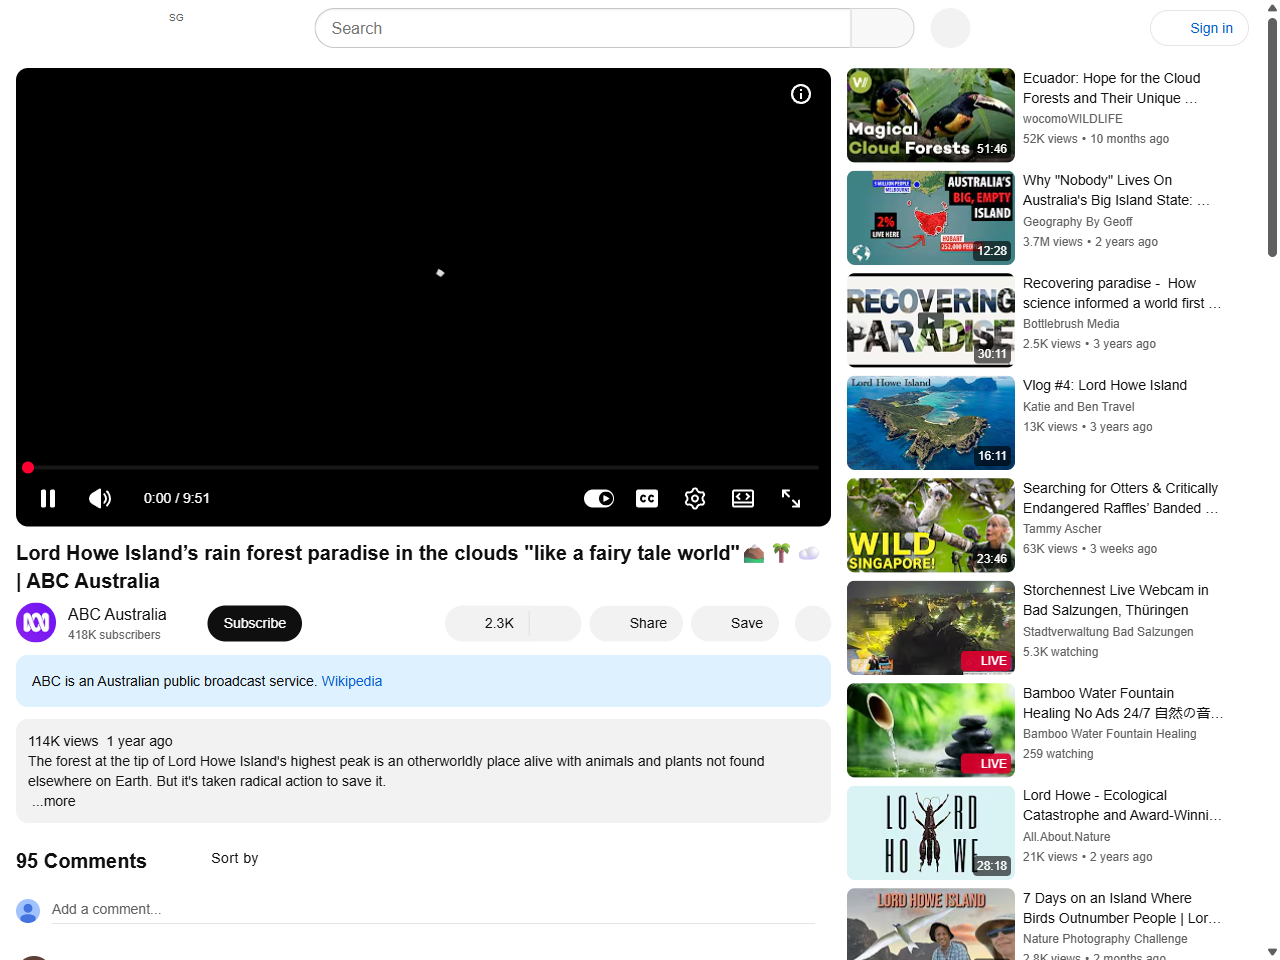The image size is (1280, 960).
Task: Open Storchennest Live Webcam title
Action: [1116, 600]
